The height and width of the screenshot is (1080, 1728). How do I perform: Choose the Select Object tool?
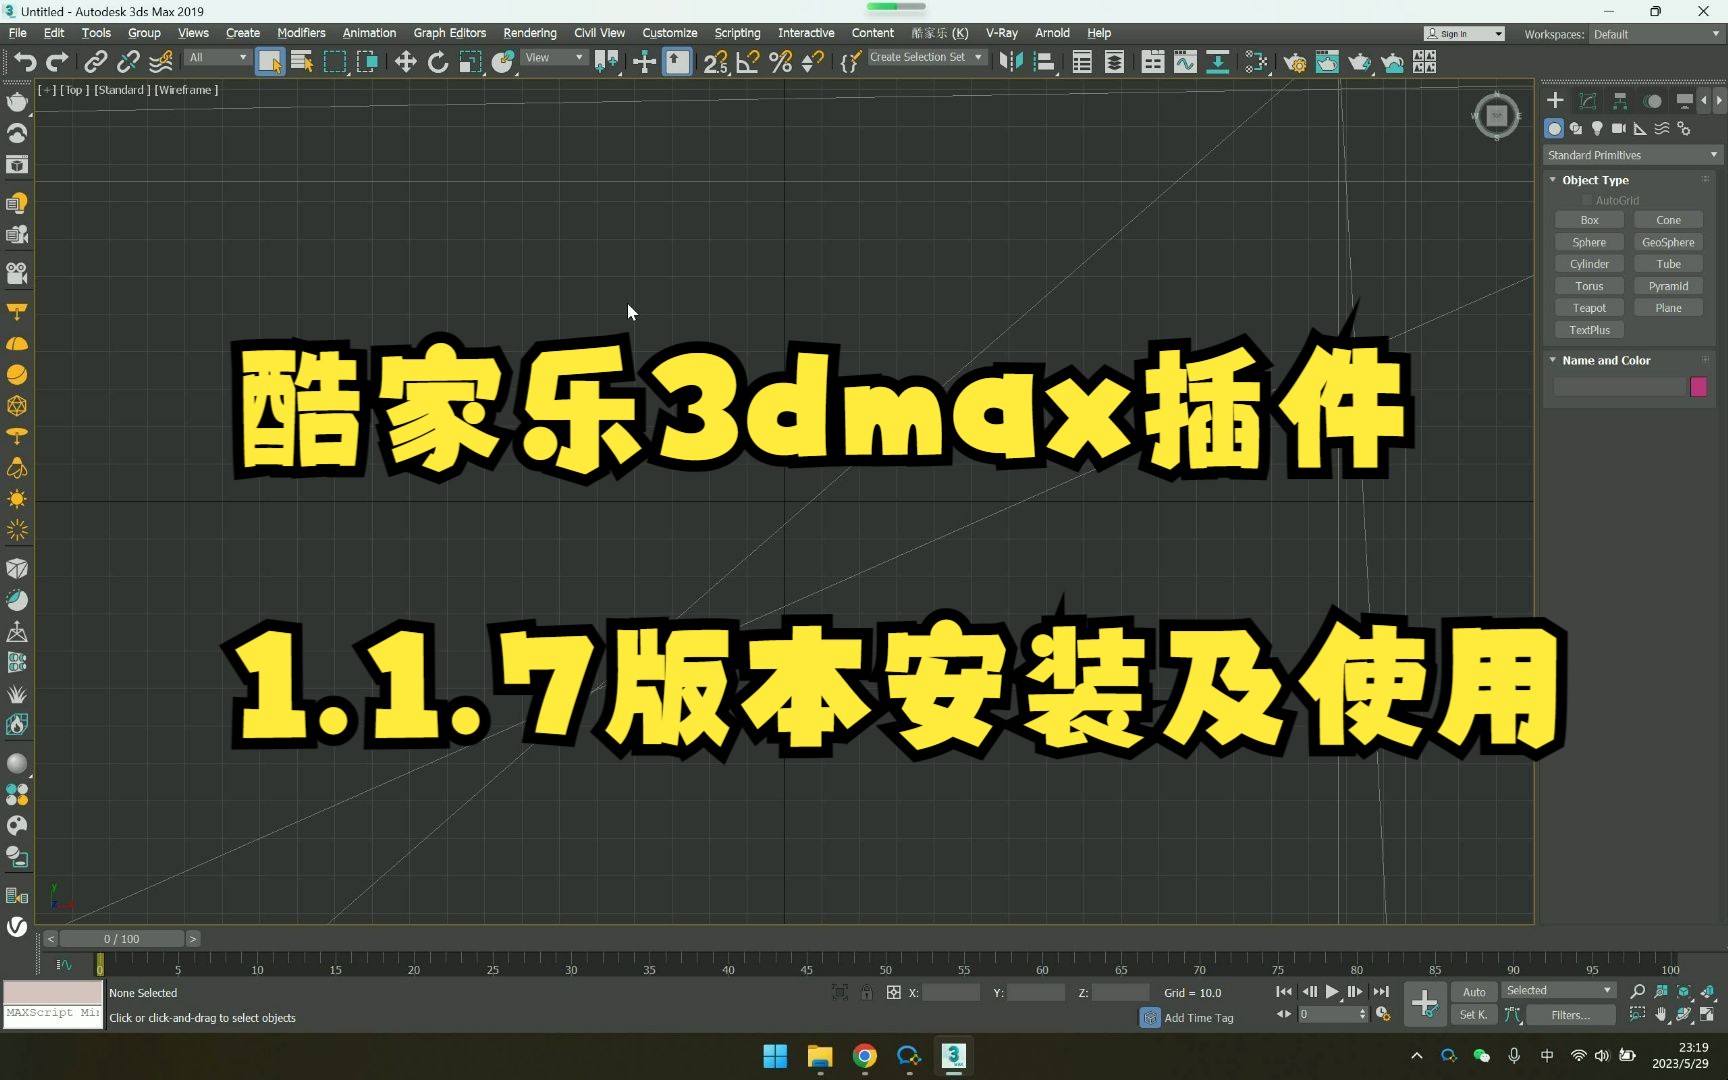[x=270, y=62]
